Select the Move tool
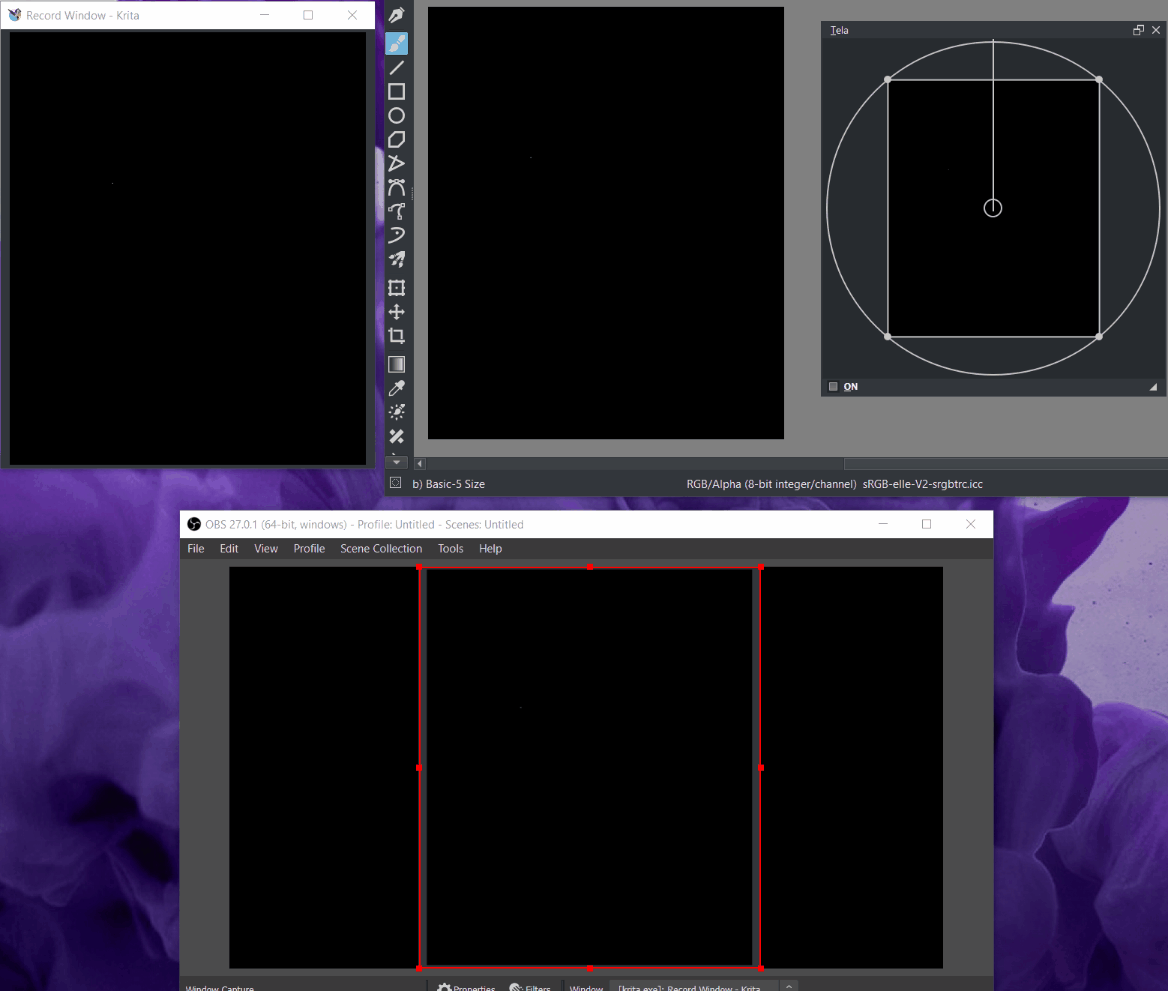1168x991 pixels. 397,312
